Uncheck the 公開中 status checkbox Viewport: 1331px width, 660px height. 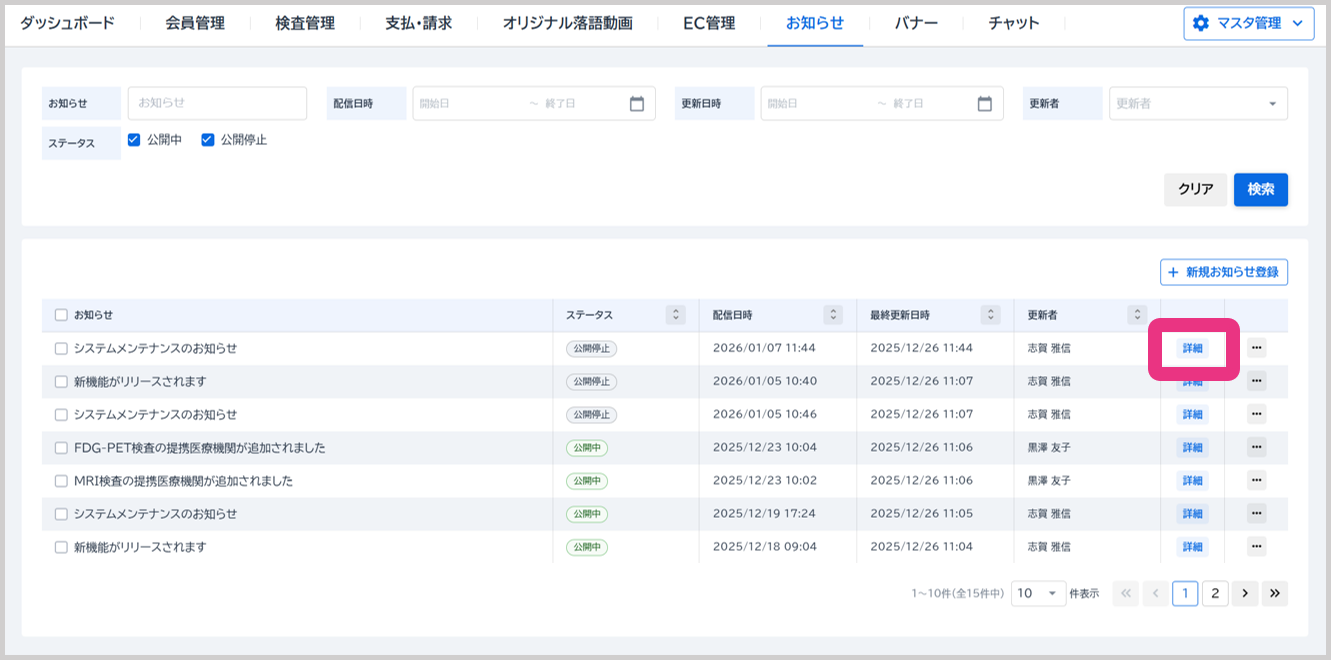click(135, 140)
